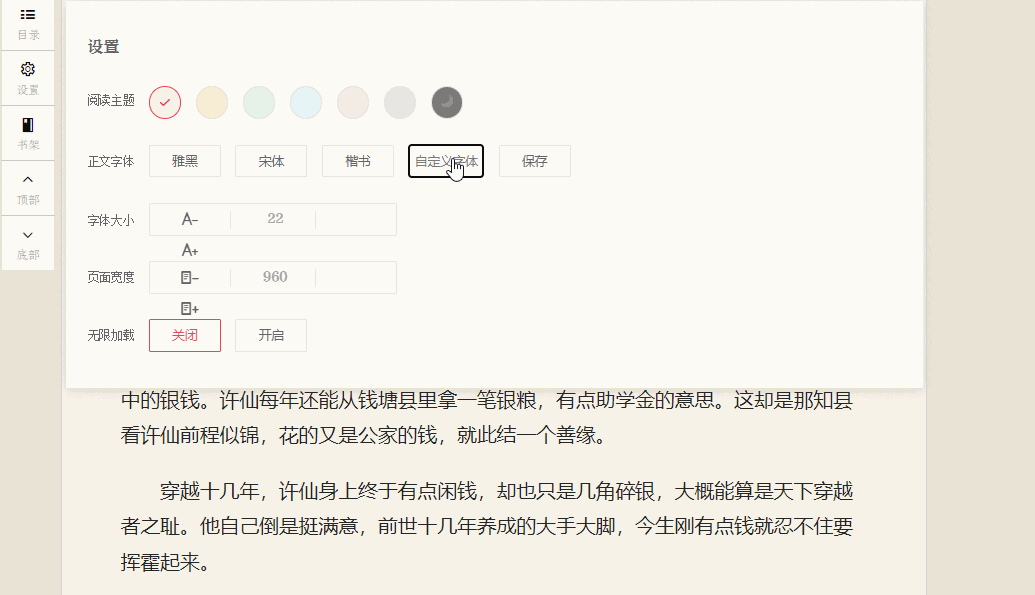The height and width of the screenshot is (595, 1035).
Task: Open the 自定义字体 custom font option
Action: click(445, 160)
